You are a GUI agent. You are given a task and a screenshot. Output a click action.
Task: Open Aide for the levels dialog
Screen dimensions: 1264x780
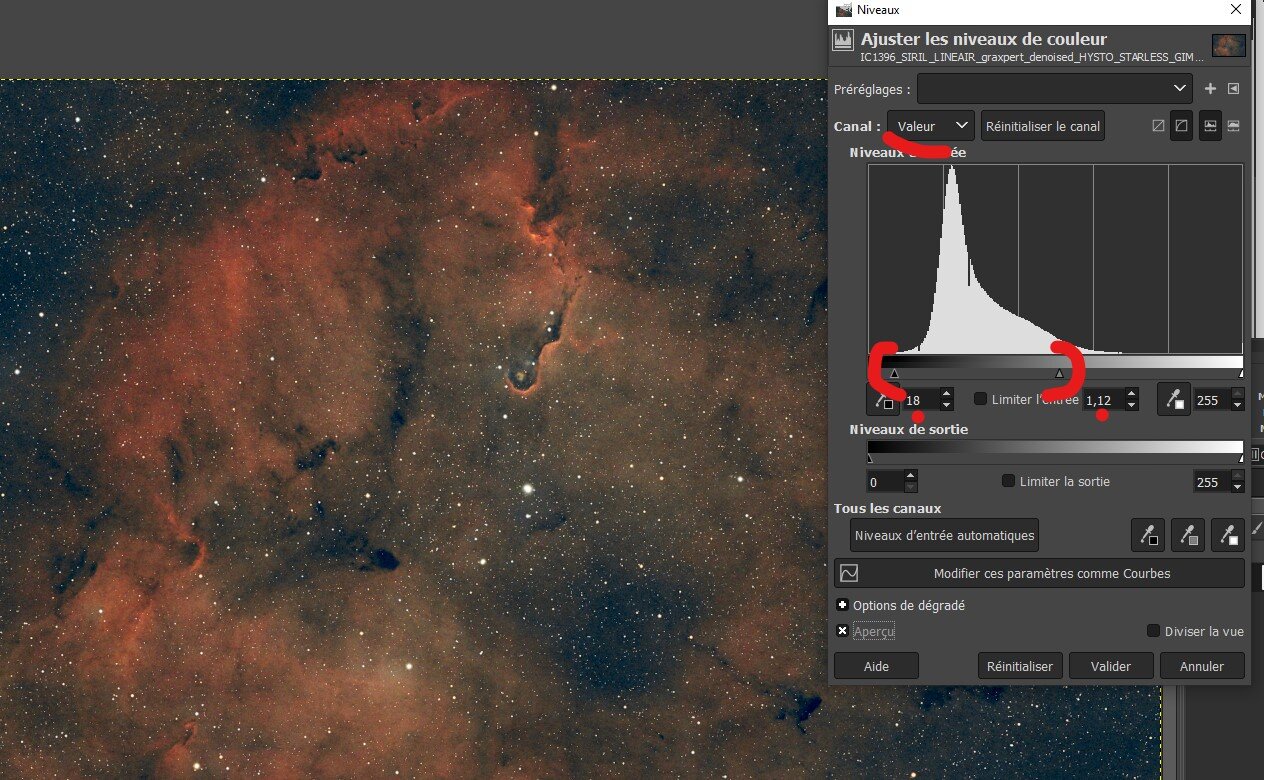tap(876, 666)
